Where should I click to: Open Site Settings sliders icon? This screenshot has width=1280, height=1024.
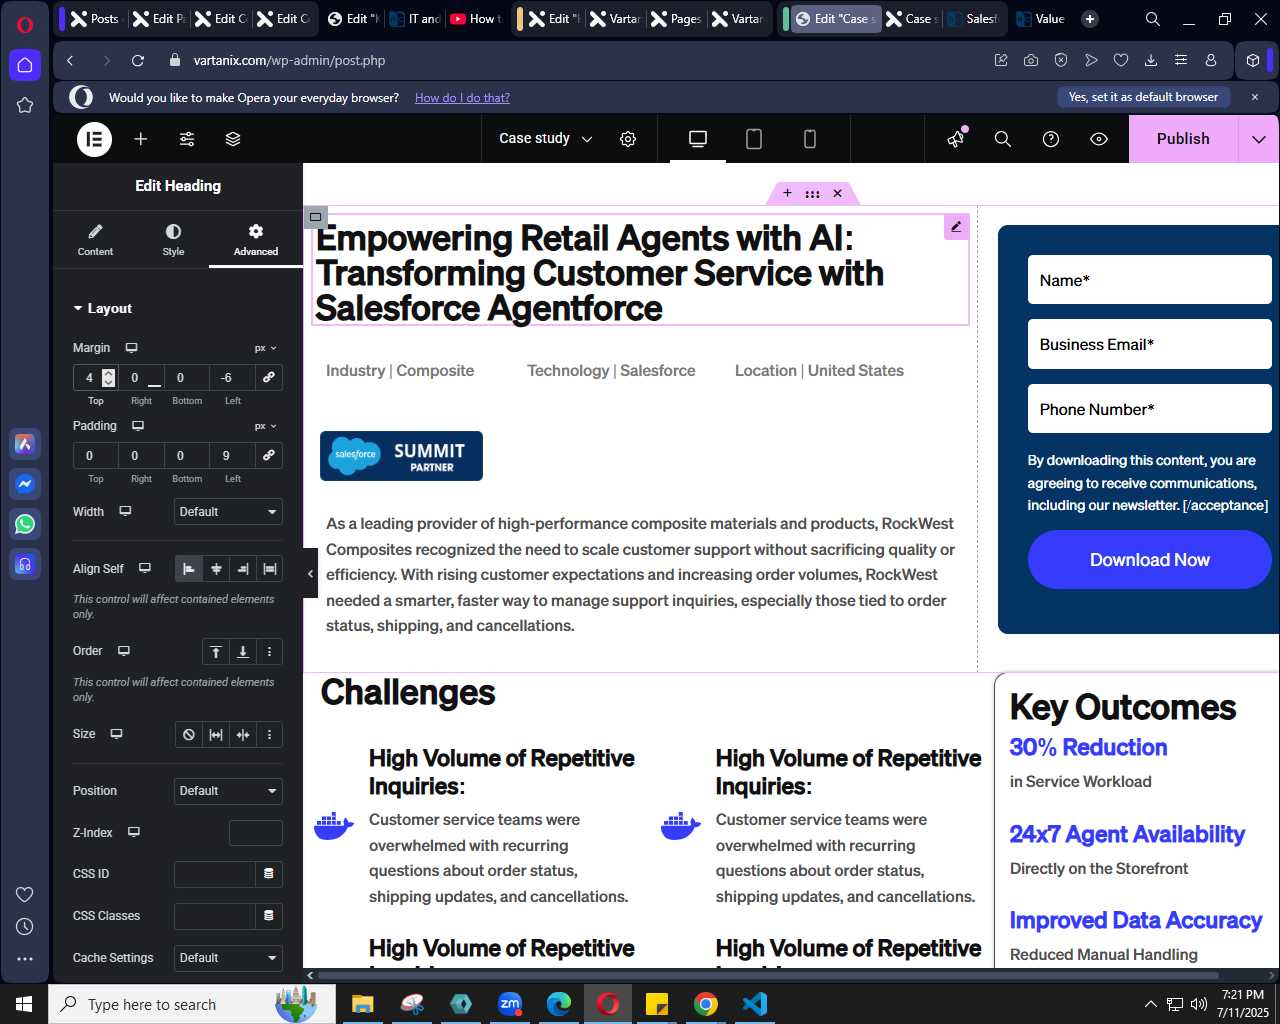pyautogui.click(x=187, y=139)
